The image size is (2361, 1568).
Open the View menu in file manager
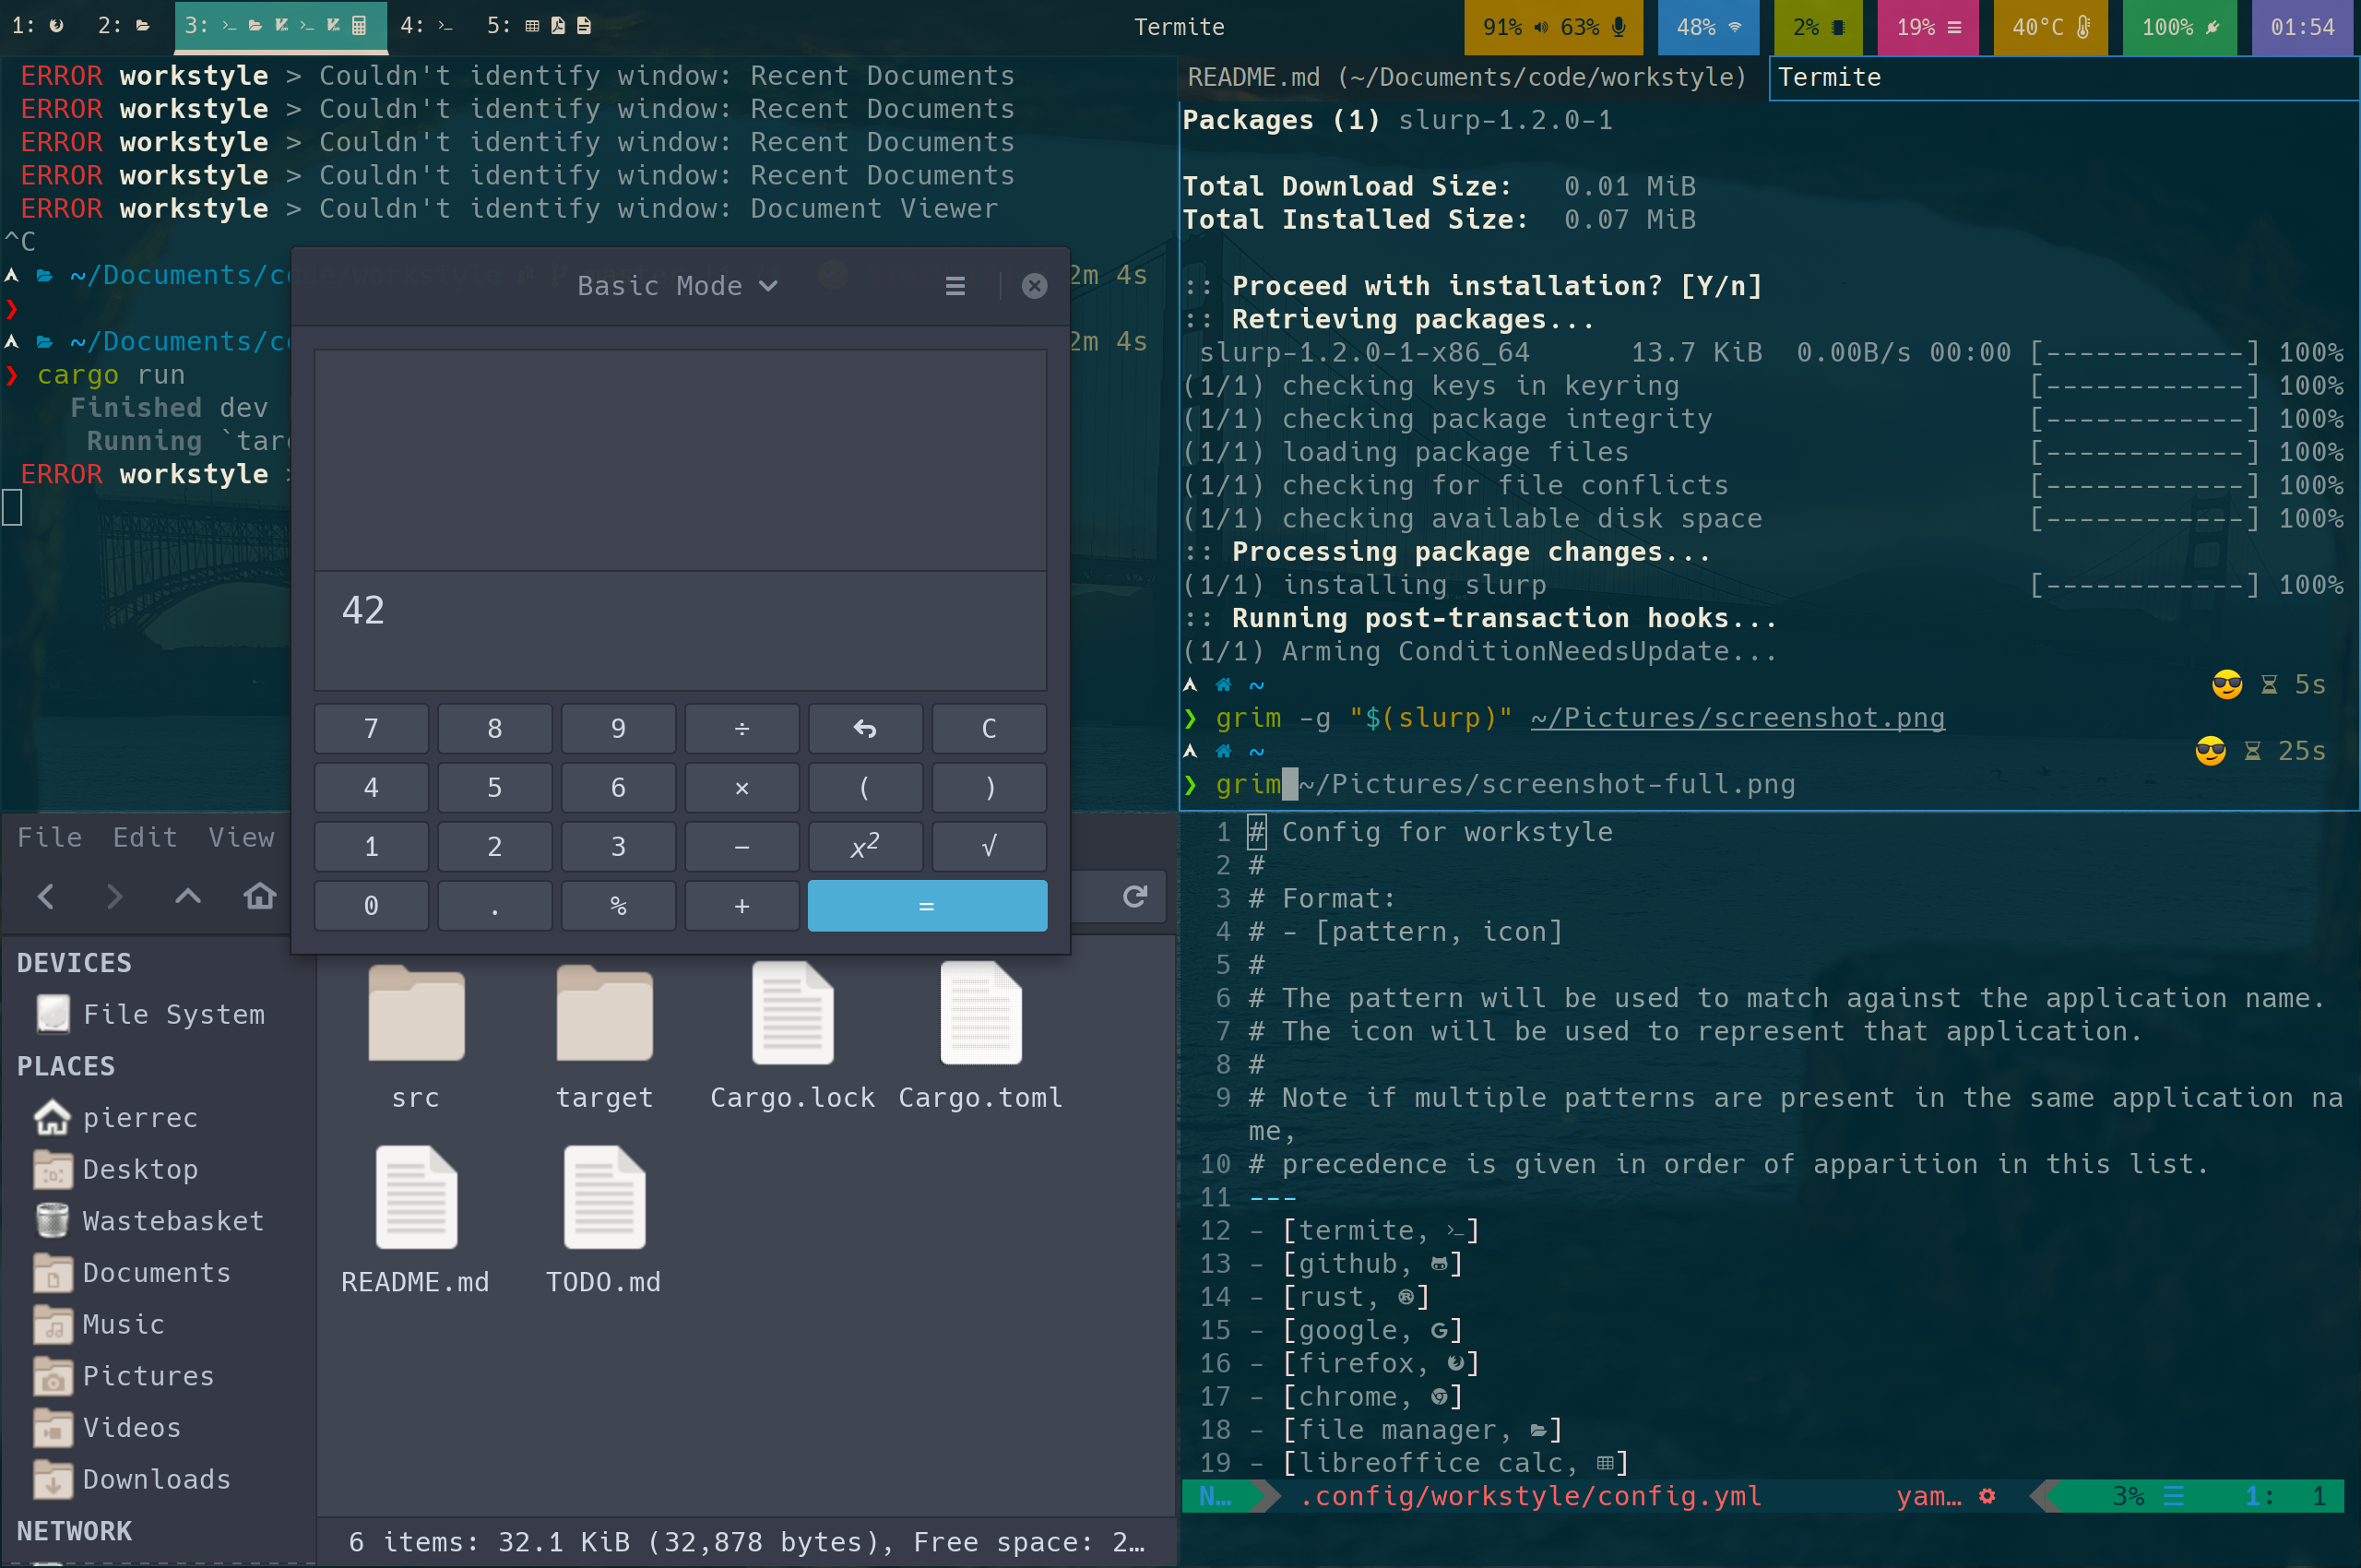(241, 837)
